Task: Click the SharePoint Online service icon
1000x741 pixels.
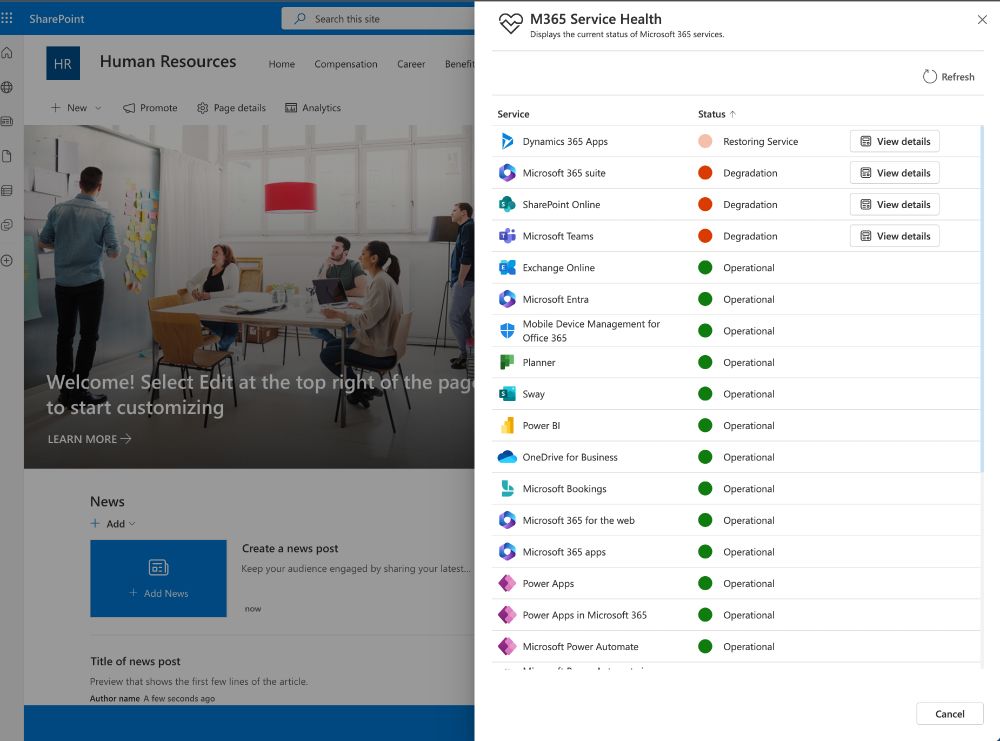Action: point(507,204)
